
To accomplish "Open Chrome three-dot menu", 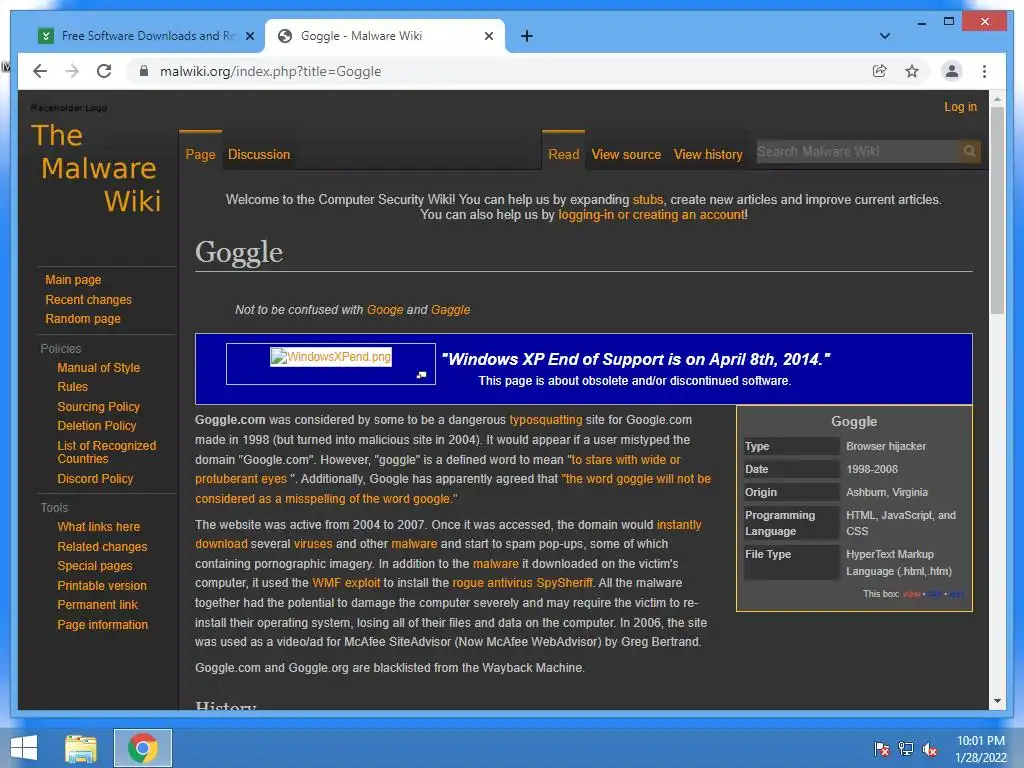I will point(984,71).
